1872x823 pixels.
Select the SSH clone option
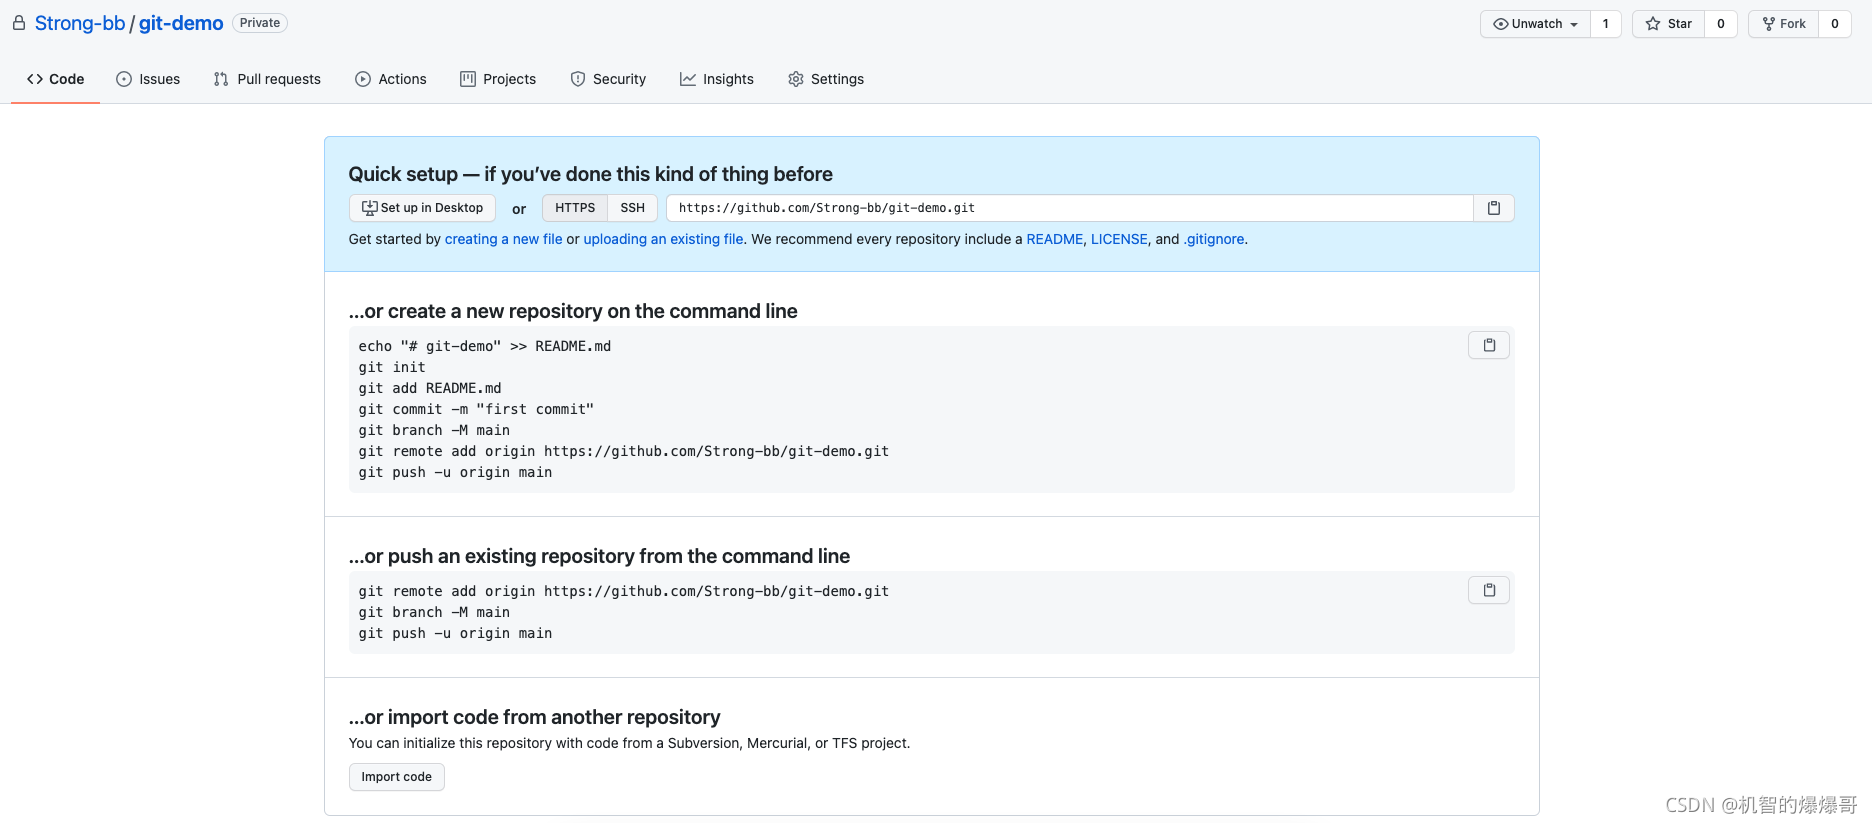tap(632, 208)
